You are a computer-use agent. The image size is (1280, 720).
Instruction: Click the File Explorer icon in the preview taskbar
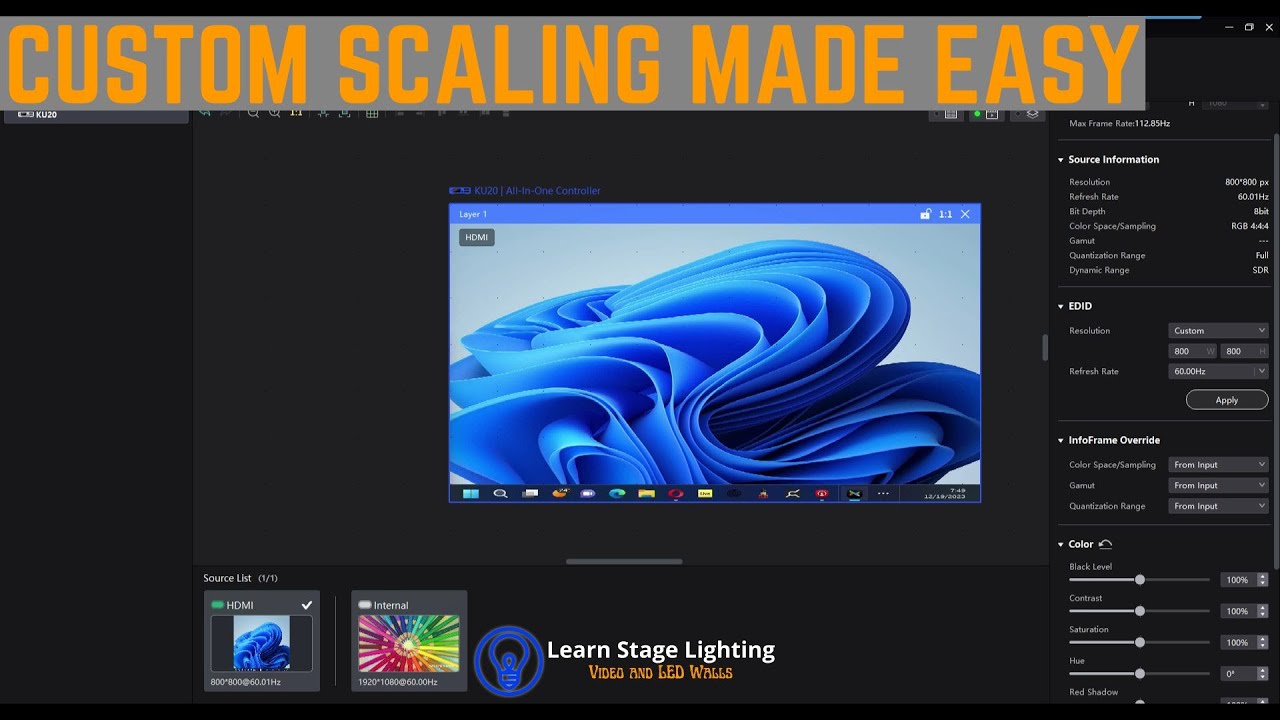tap(646, 493)
